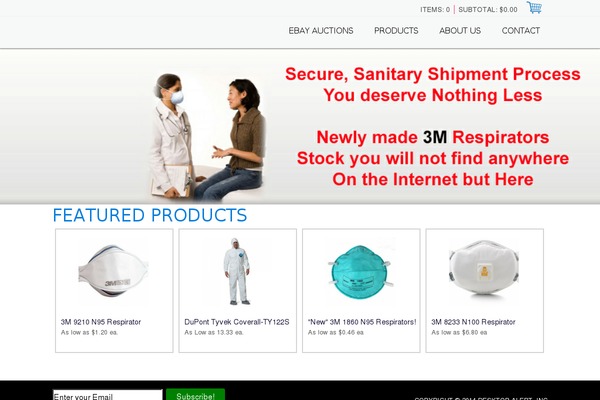Follow the DuPont Tyvek Coverall-TY122S link
This screenshot has width=600, height=400.
tap(237, 322)
